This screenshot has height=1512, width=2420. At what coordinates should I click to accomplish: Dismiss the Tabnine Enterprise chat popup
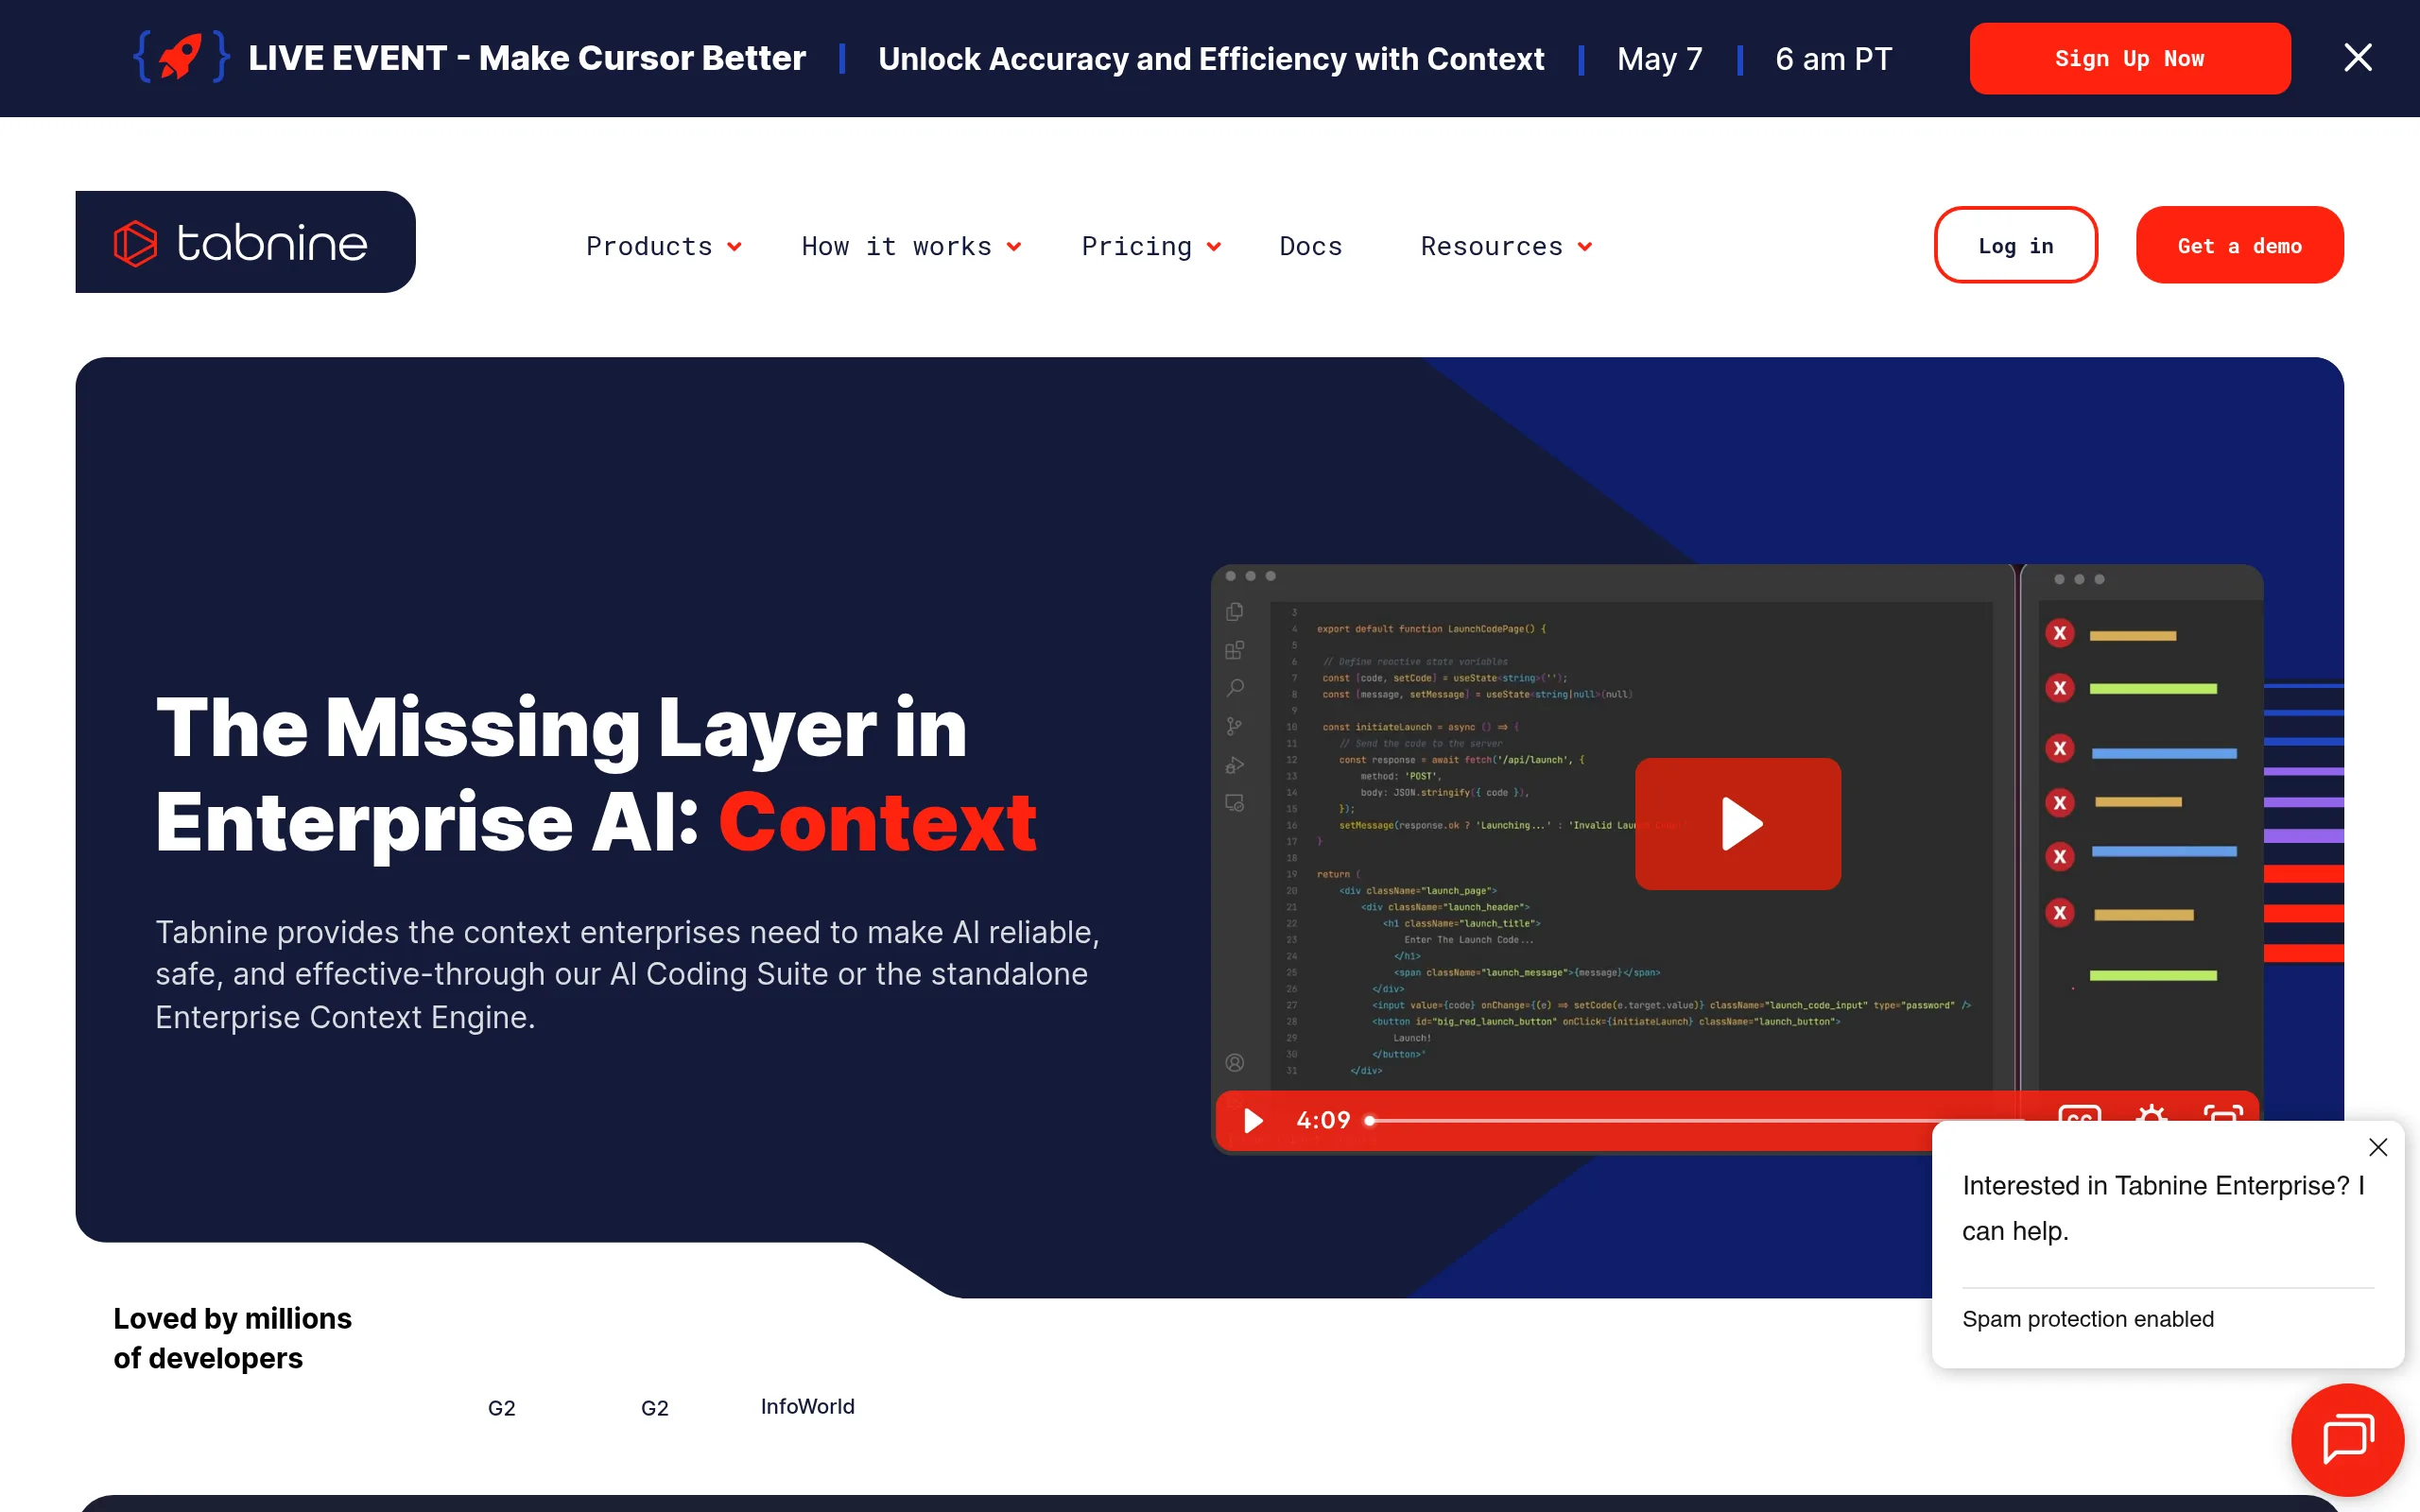[x=2377, y=1147]
